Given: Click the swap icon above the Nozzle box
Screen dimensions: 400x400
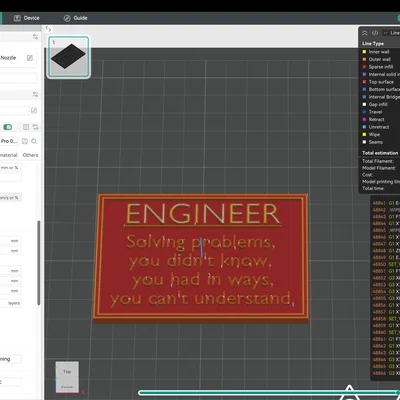Looking at the screenshot, I should pos(35,37).
